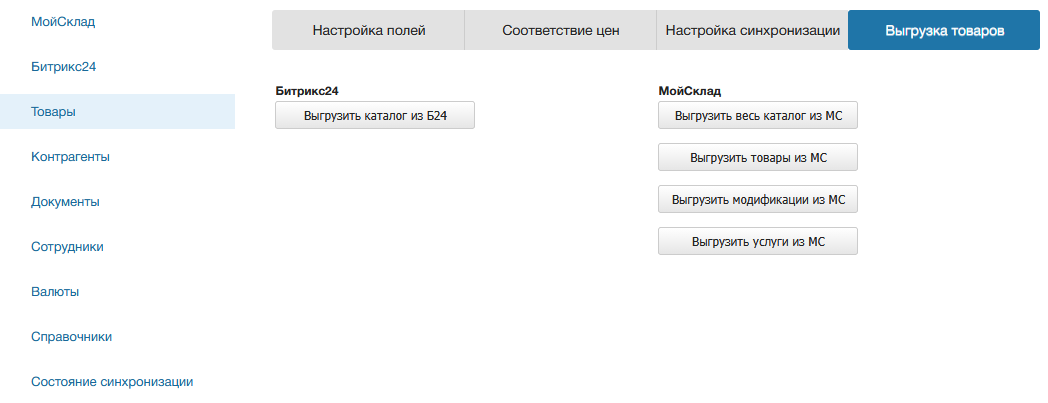Click the bold Битрикс24 column heading
The image size is (1048, 403).
307,91
